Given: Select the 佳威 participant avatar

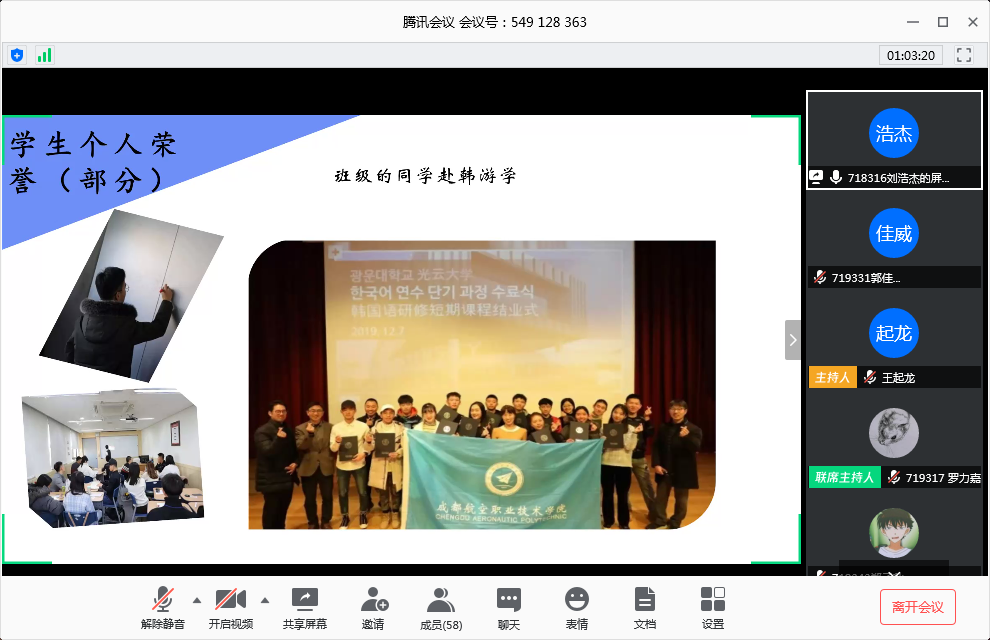Looking at the screenshot, I should coord(893,233).
